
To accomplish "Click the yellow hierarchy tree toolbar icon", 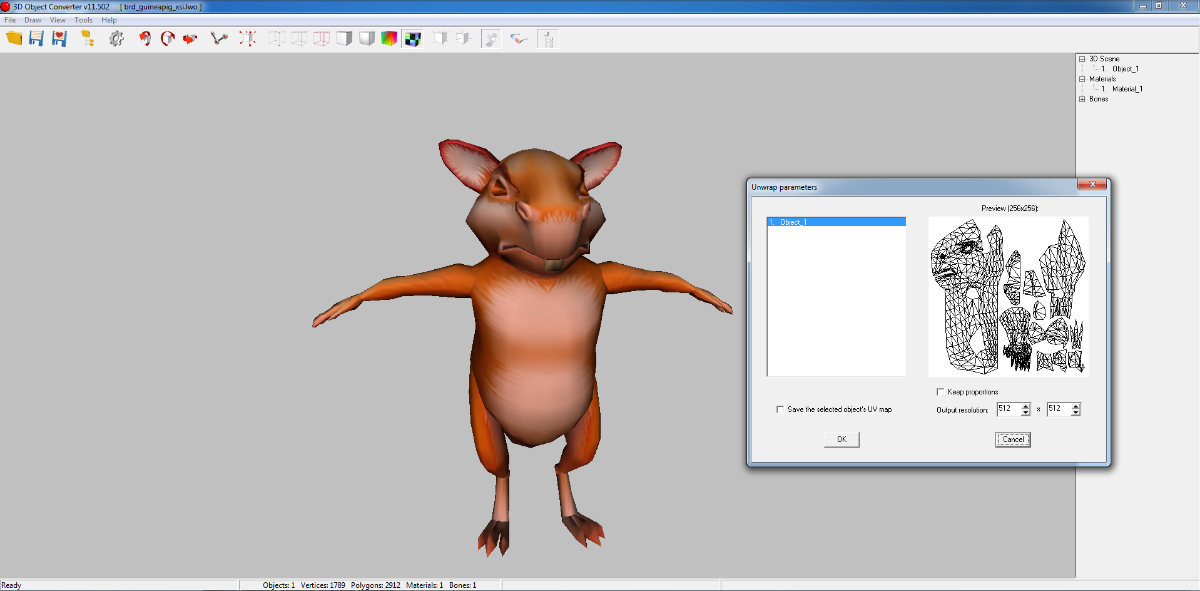I will point(88,38).
